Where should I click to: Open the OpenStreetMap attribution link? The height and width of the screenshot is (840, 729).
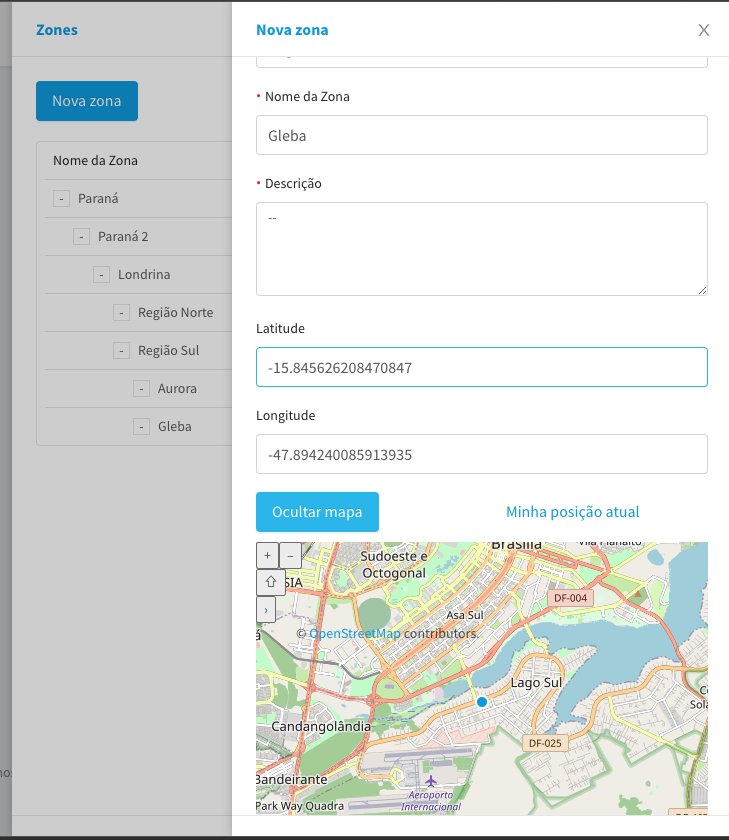[354, 634]
